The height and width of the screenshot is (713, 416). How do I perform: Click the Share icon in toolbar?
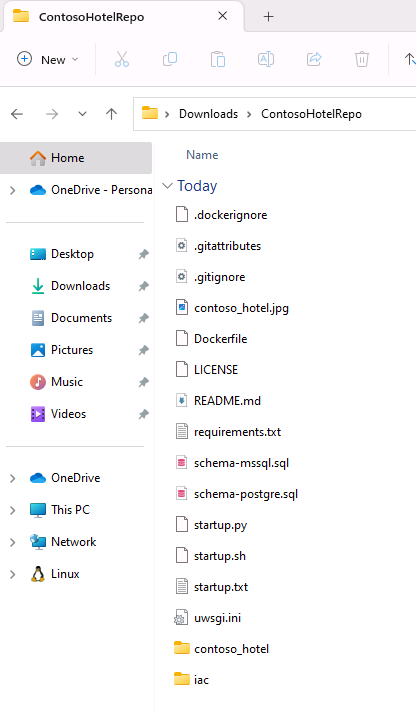click(314, 59)
